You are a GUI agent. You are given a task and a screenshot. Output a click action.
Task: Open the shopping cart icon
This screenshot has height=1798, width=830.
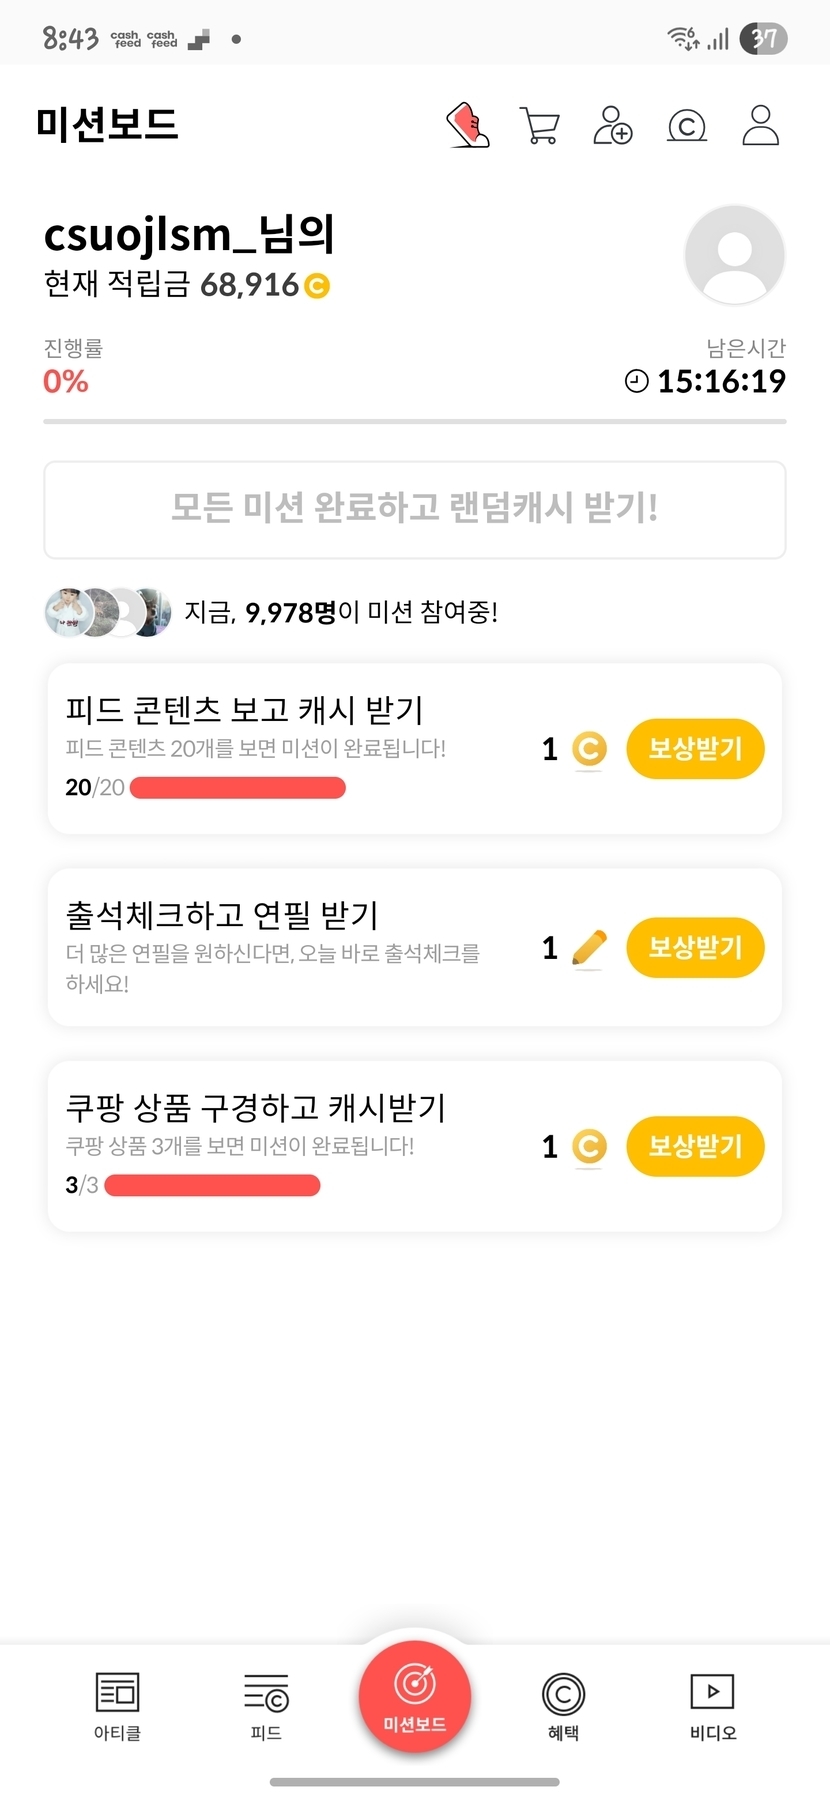(540, 126)
